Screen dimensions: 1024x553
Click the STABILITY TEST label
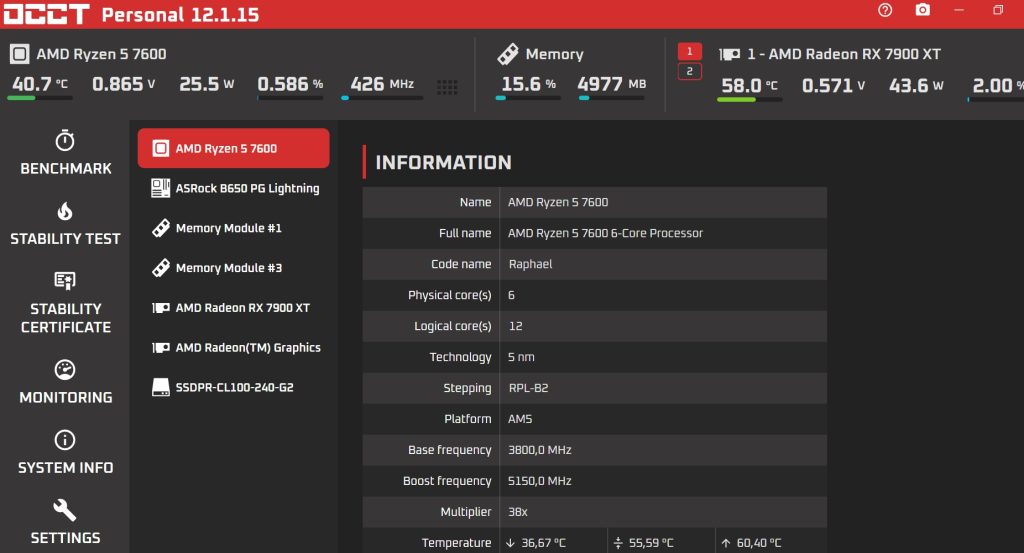pos(65,239)
